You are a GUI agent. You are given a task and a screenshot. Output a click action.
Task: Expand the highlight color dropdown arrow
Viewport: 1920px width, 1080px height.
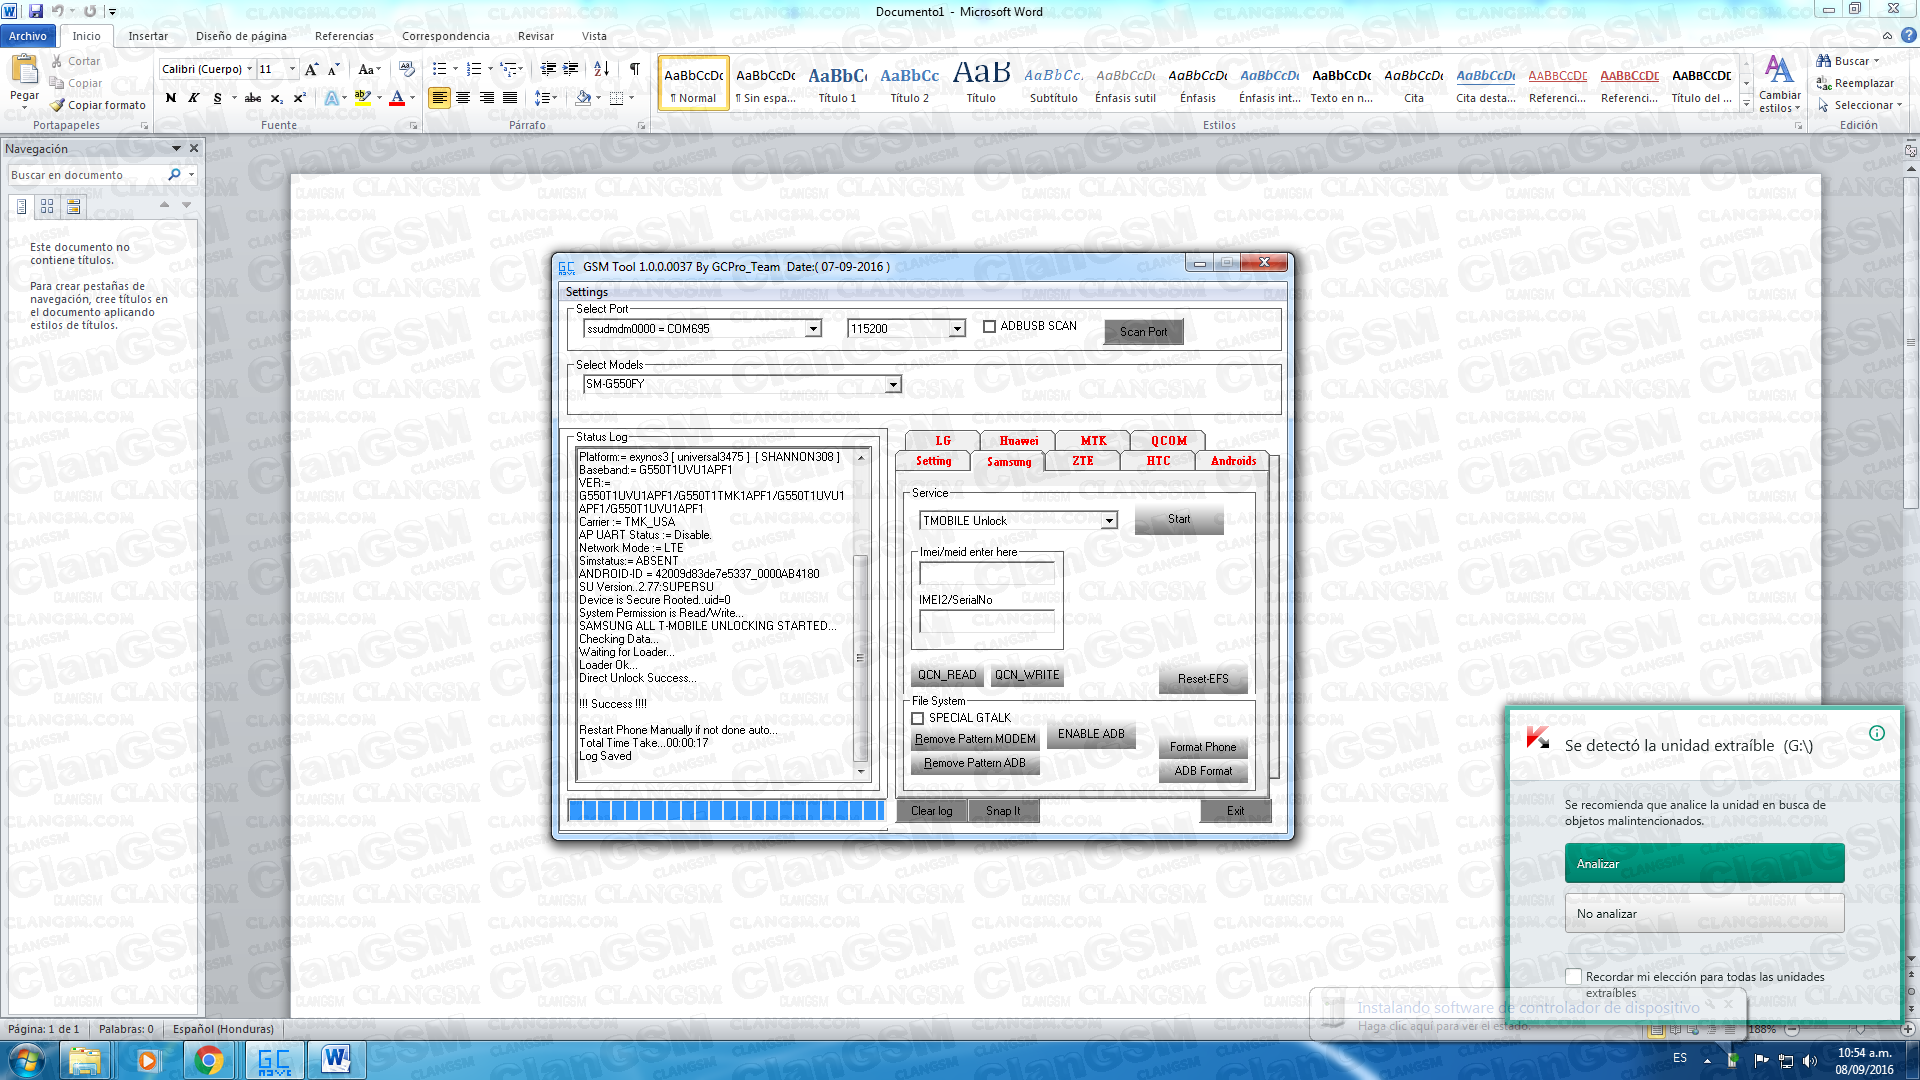379,98
